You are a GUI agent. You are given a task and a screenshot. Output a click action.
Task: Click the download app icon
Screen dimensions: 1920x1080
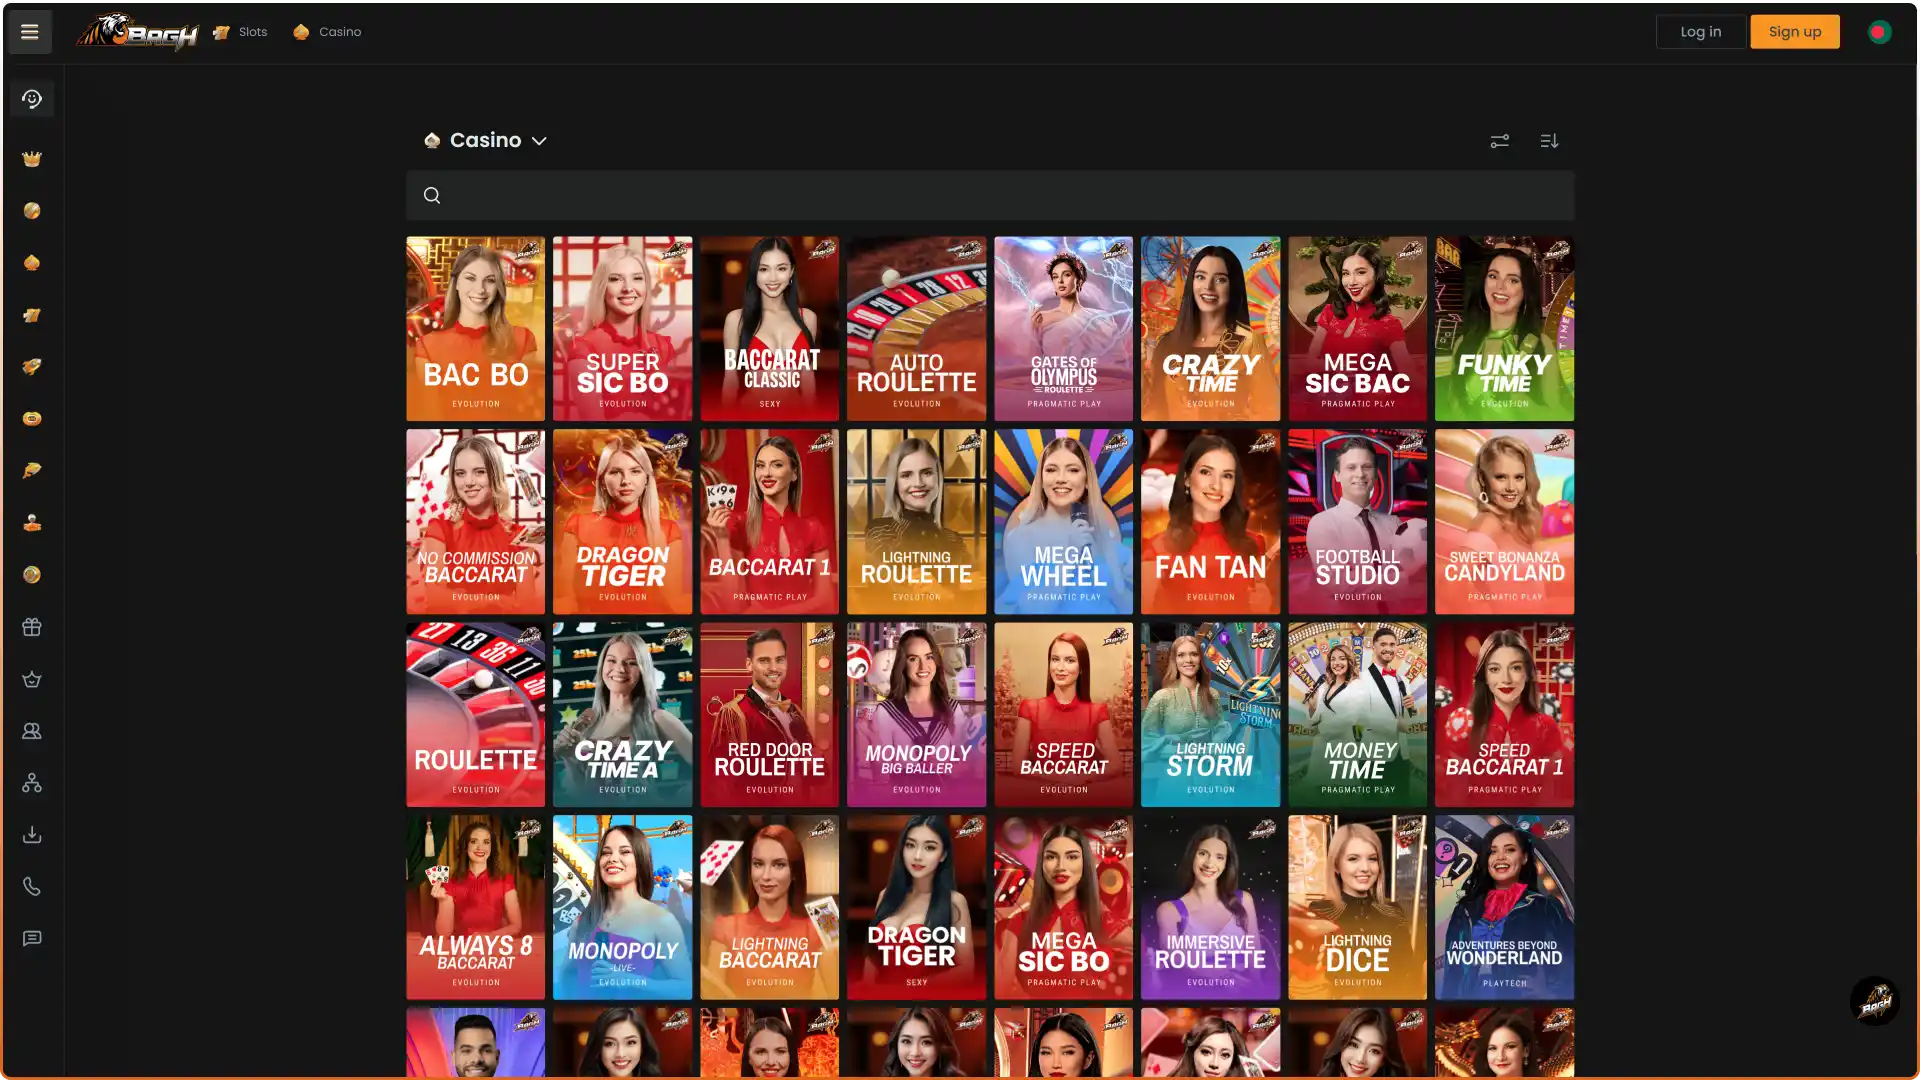click(x=32, y=835)
